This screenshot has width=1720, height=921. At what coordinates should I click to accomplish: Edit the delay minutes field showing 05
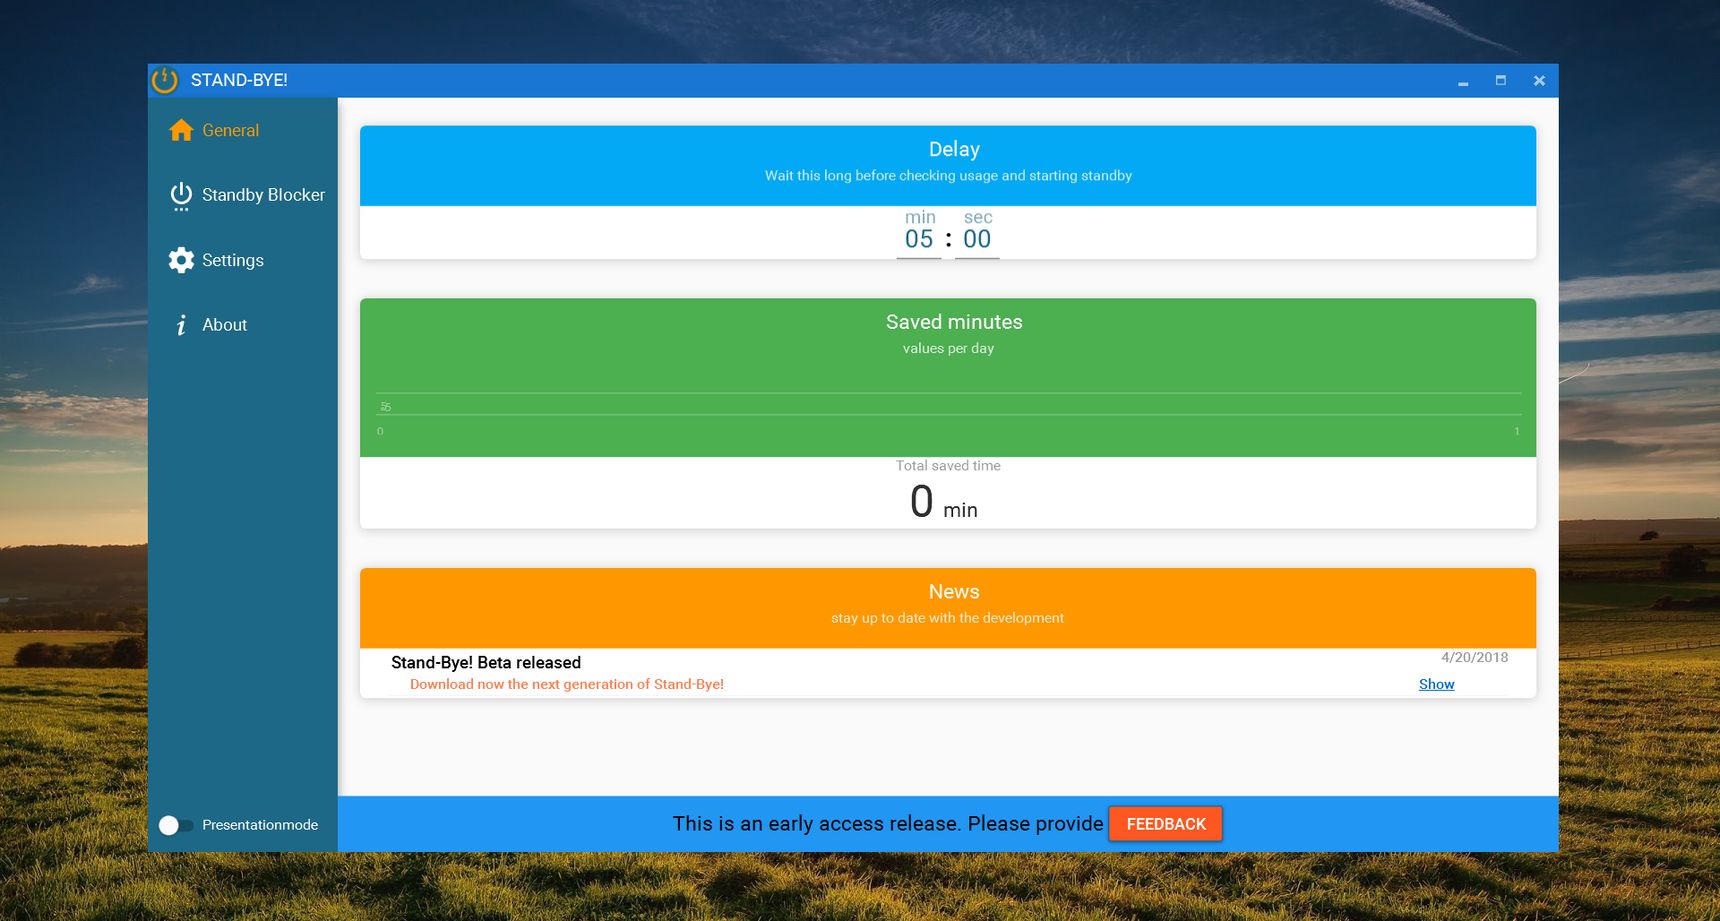919,239
